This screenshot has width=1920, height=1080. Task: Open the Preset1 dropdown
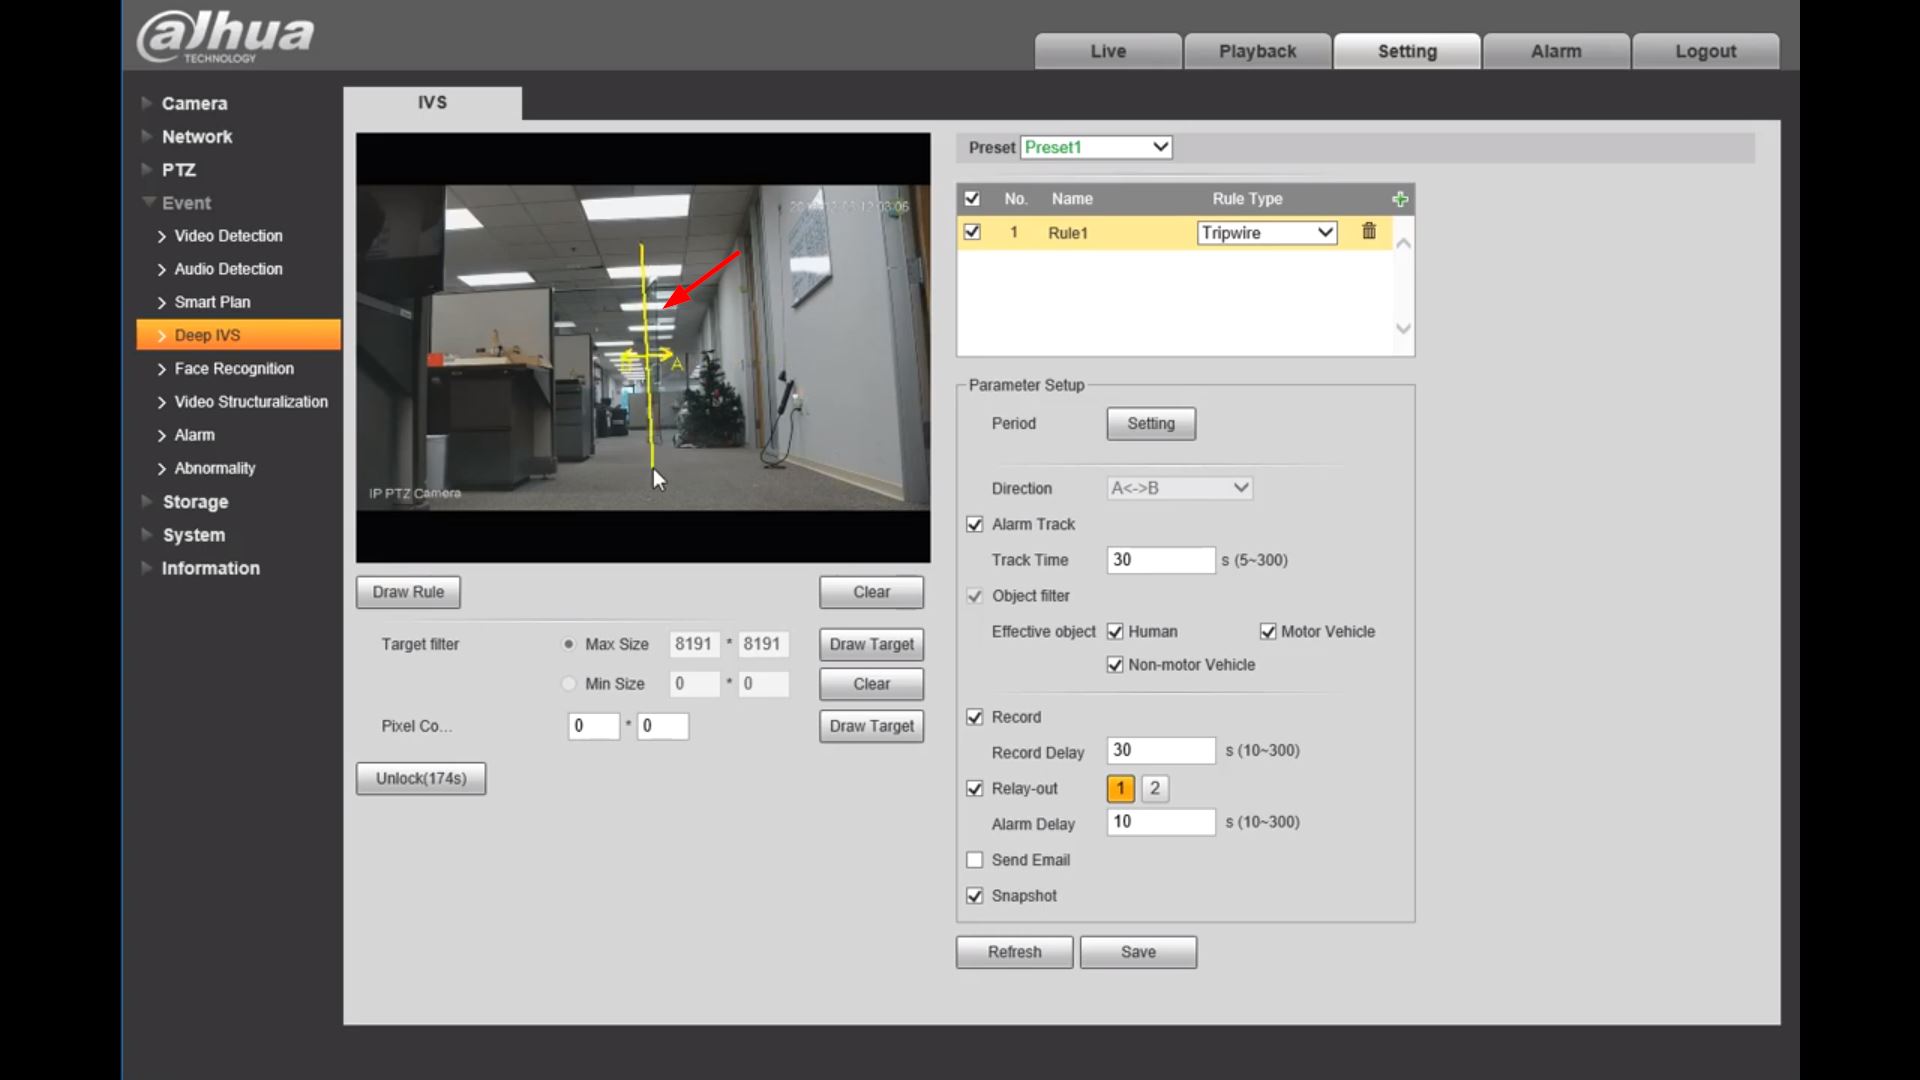pyautogui.click(x=1096, y=146)
